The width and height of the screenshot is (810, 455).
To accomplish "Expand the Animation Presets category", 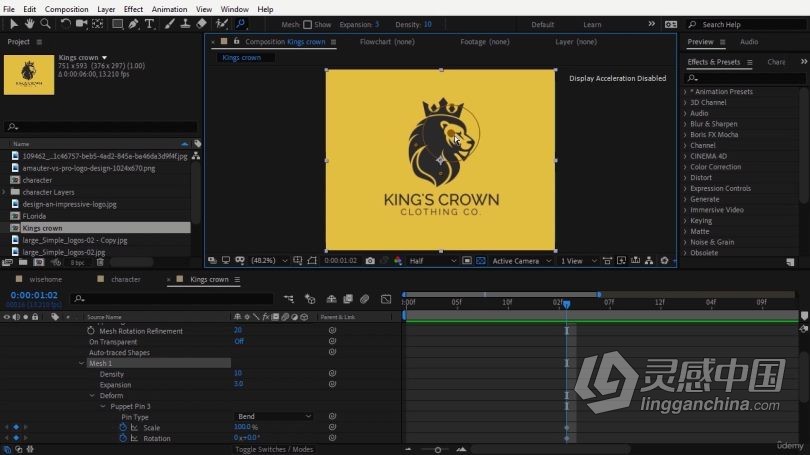I will [x=686, y=91].
